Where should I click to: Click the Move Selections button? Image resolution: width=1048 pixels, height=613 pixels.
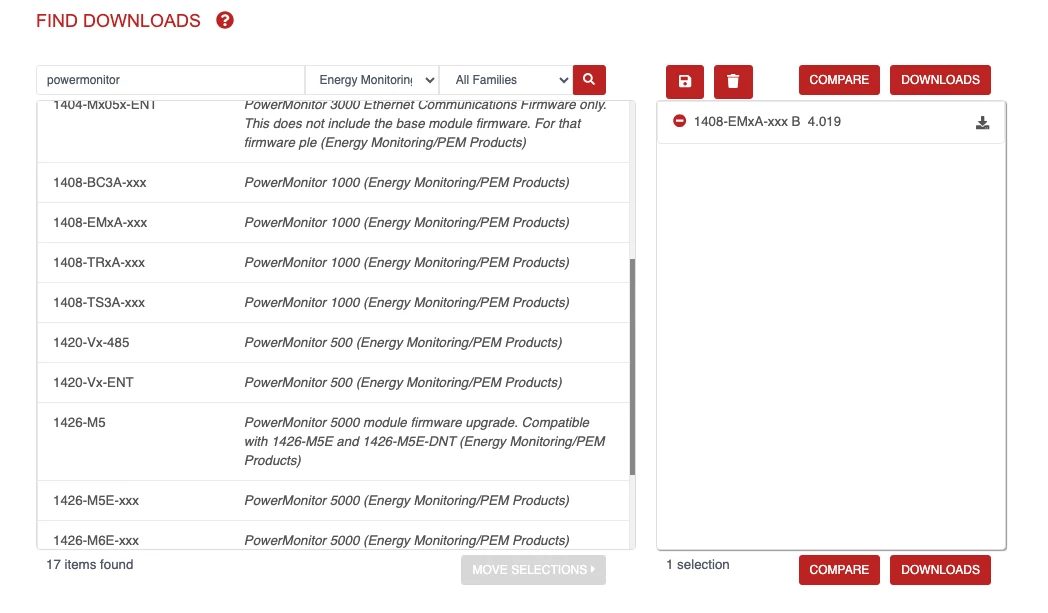(533, 570)
